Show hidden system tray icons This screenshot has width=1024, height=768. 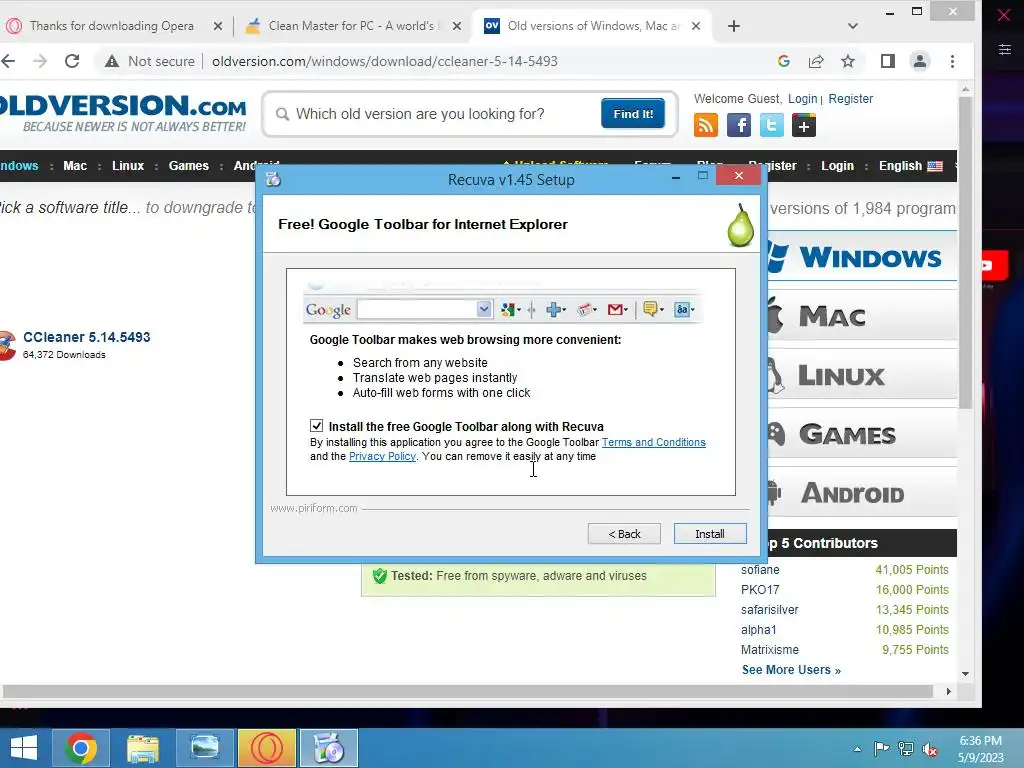pyautogui.click(x=857, y=749)
